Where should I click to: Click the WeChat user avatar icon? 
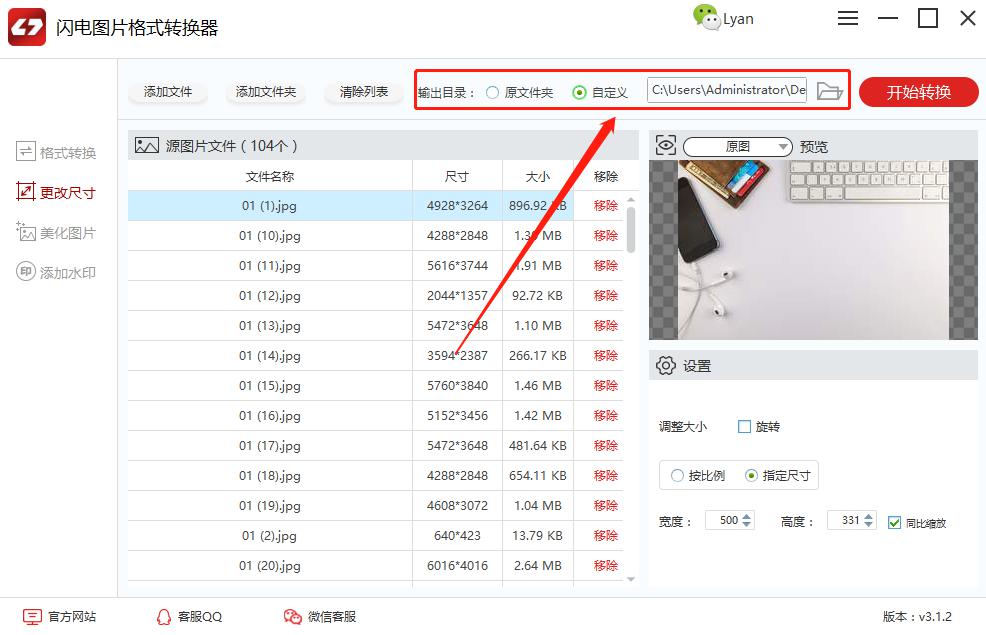tap(706, 18)
